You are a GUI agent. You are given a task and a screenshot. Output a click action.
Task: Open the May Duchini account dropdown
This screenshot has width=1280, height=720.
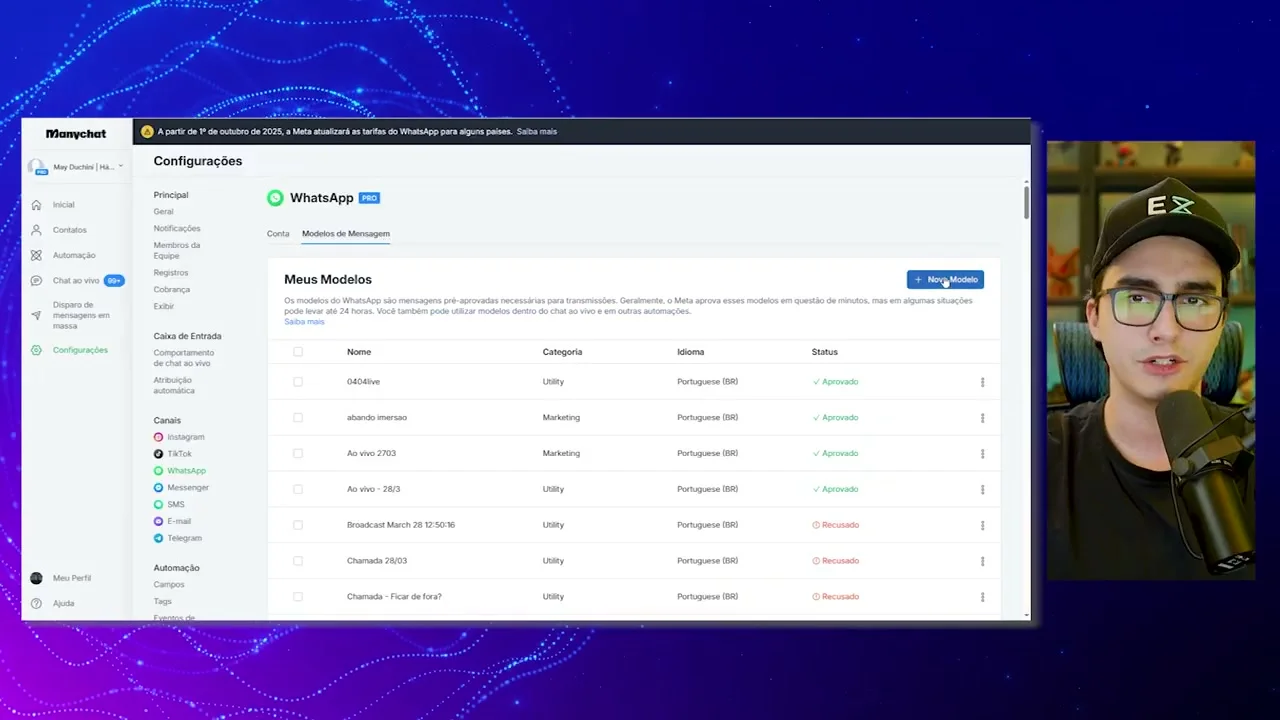pyautogui.click(x=76, y=167)
